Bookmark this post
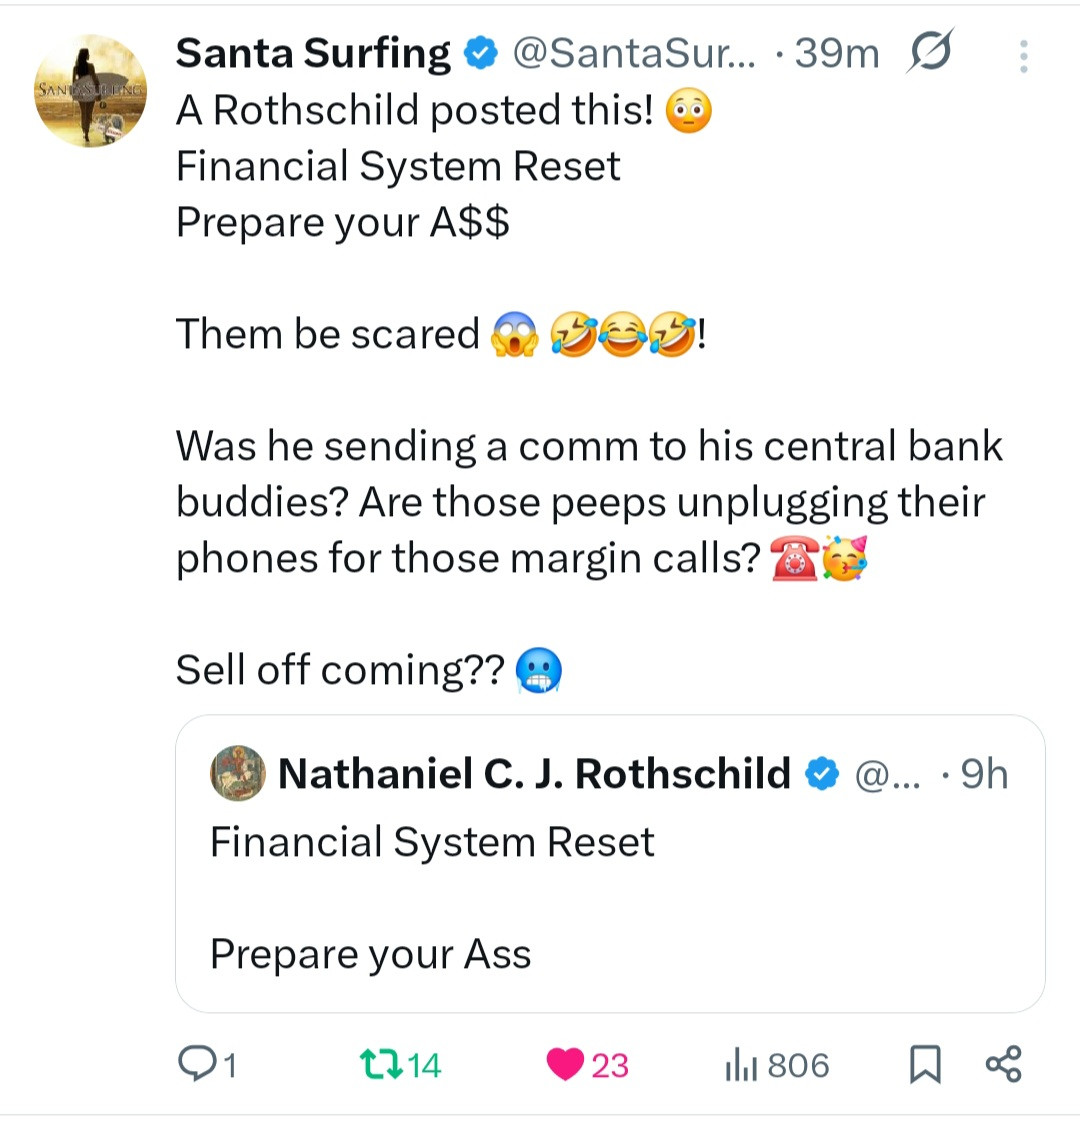The width and height of the screenshot is (1080, 1132). coord(925,1065)
